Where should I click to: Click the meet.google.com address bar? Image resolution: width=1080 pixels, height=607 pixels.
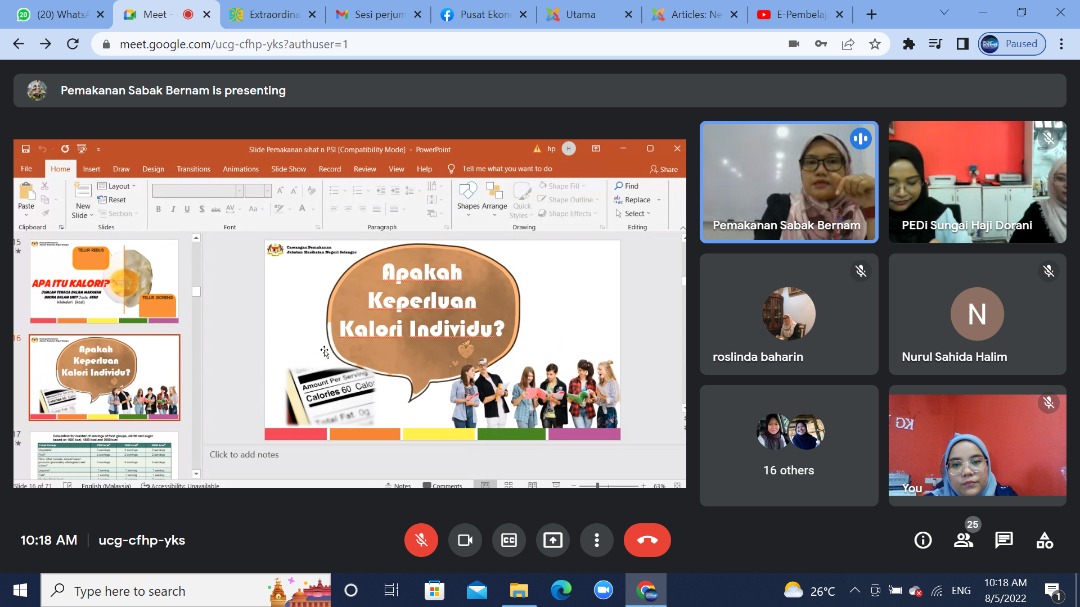tap(400, 44)
